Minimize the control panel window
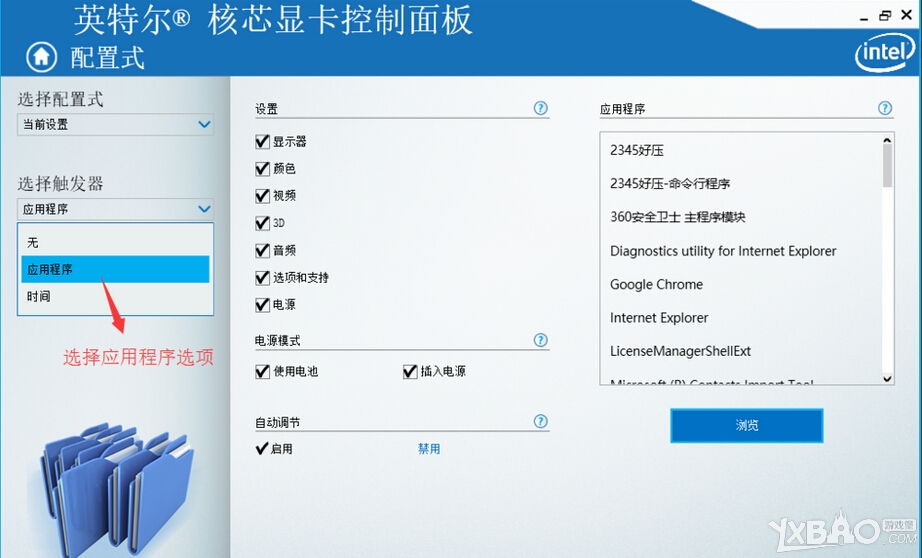Screen dimensions: 922x558 coord(864,18)
